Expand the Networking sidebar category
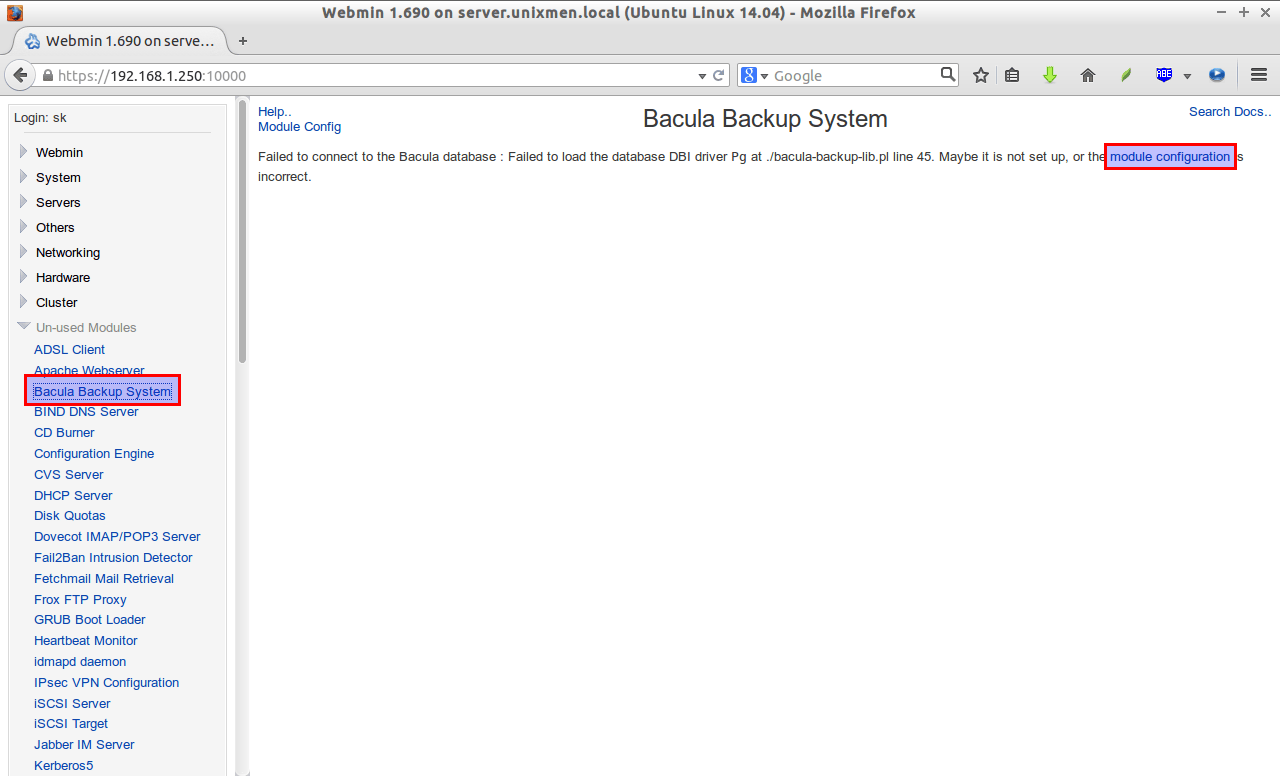Image resolution: width=1280 pixels, height=776 pixels. point(67,253)
